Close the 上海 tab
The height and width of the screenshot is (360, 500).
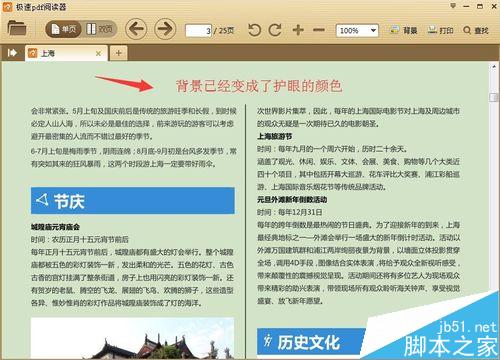click(x=98, y=53)
